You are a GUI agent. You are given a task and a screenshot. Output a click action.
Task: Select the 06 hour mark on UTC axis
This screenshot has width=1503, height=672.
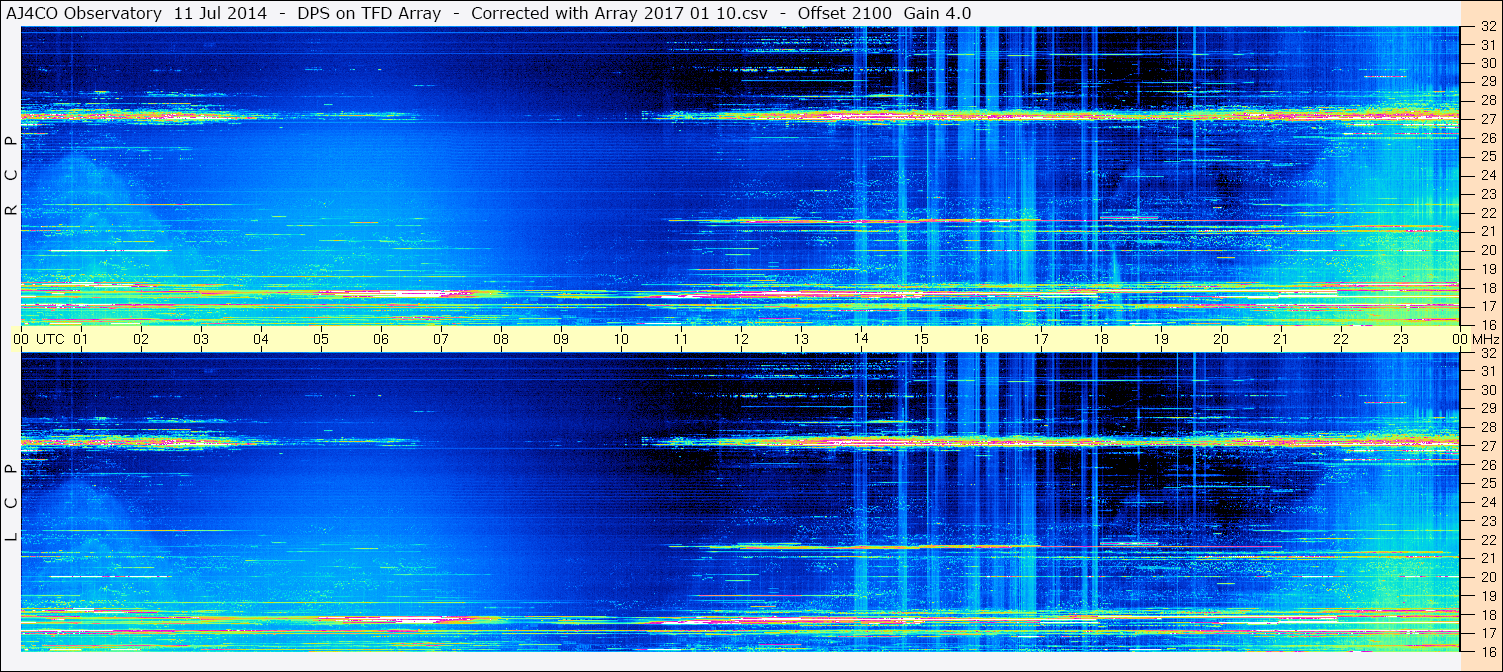pos(381,339)
